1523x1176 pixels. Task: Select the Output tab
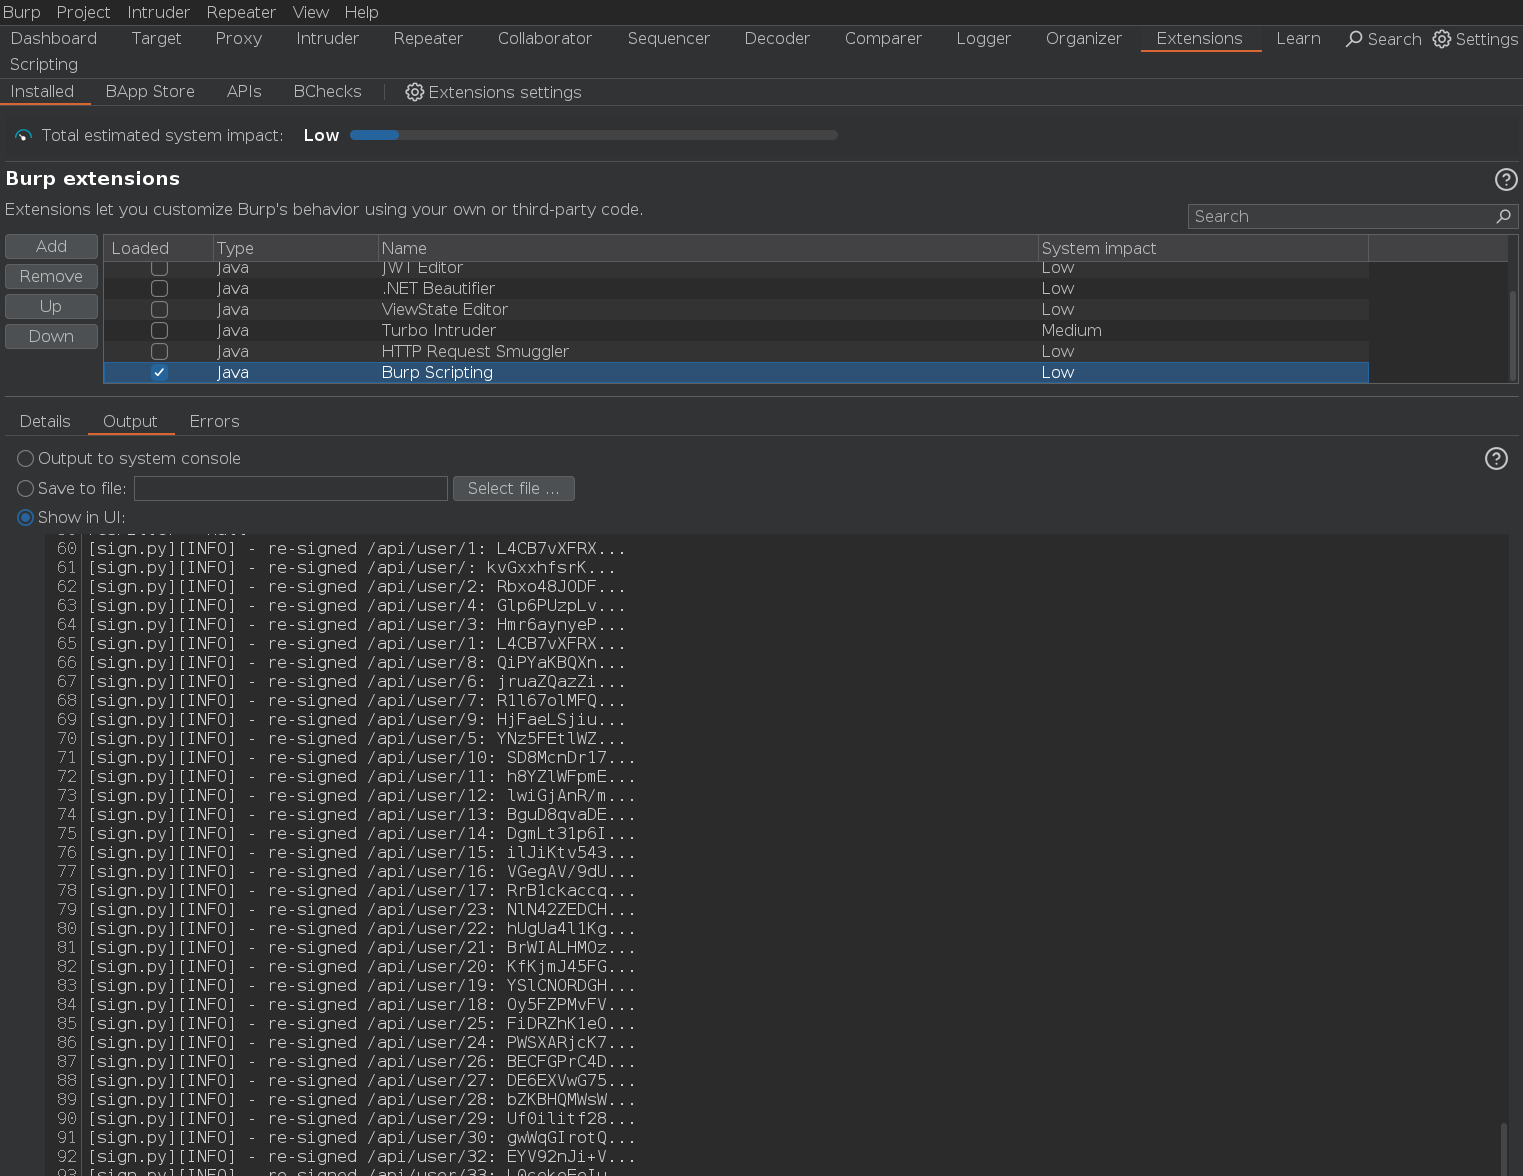click(130, 422)
